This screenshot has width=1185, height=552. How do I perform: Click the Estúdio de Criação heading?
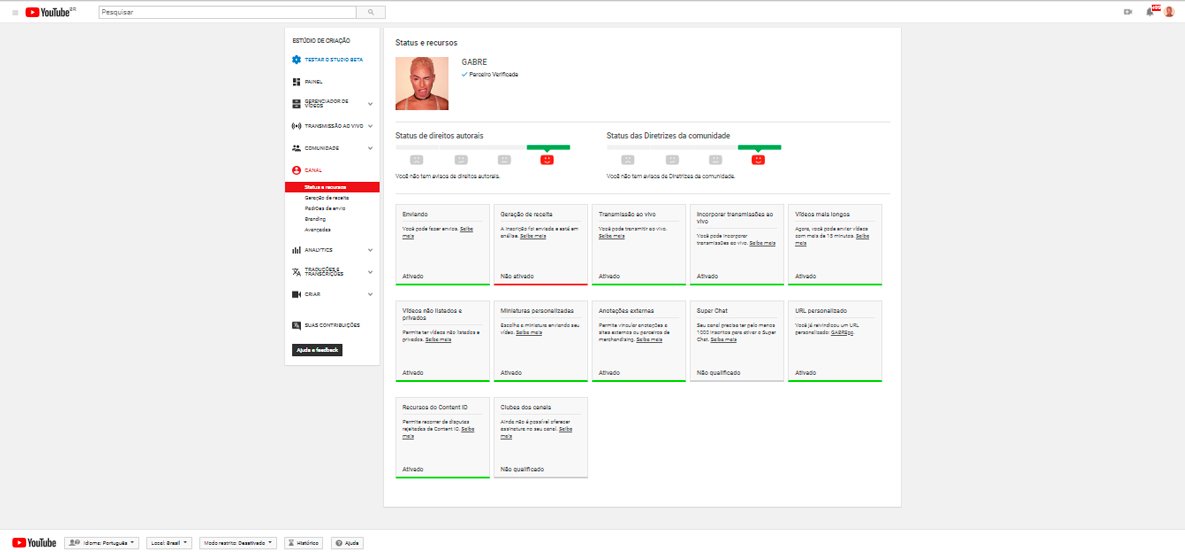click(321, 40)
